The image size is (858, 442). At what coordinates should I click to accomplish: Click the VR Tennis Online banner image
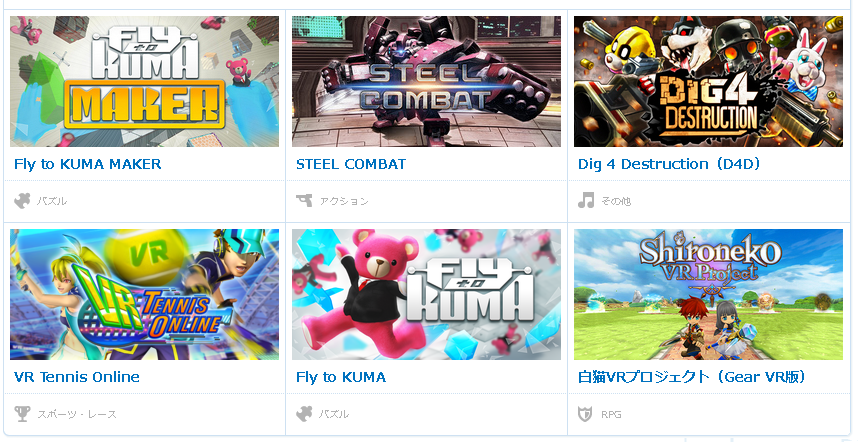pos(144,294)
